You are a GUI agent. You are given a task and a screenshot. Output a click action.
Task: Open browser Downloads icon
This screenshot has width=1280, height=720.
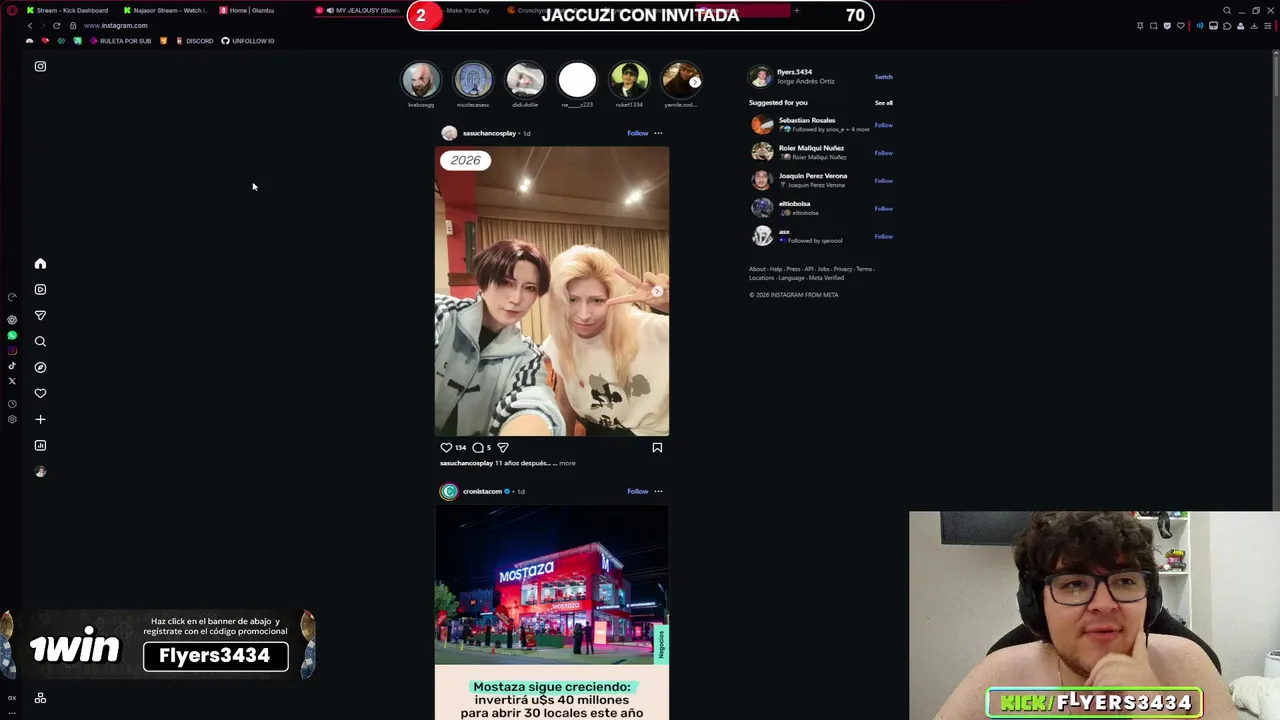click(1255, 26)
